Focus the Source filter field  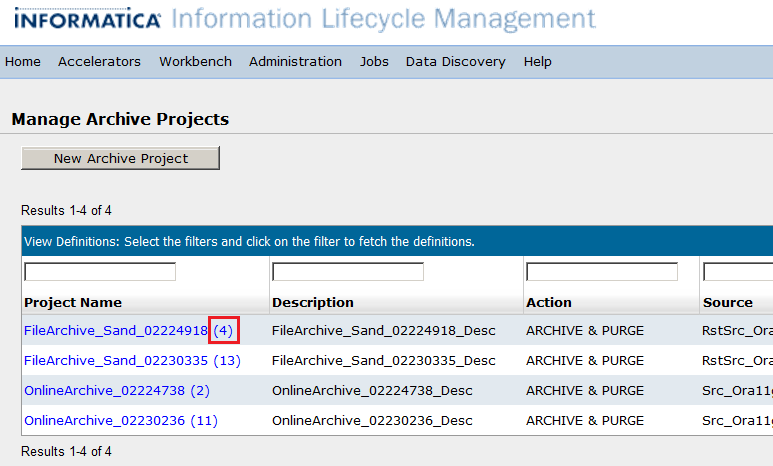(x=738, y=272)
